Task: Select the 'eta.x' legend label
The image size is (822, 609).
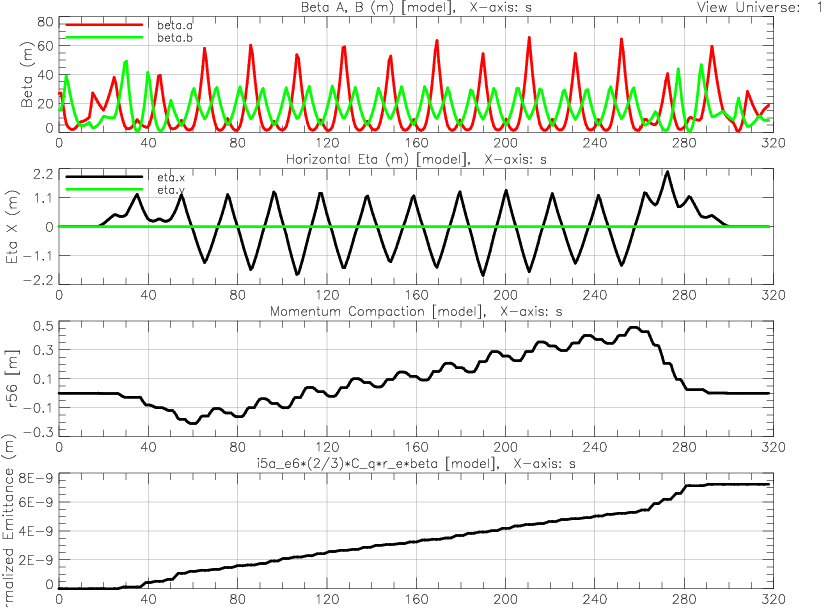Action: click(x=171, y=177)
